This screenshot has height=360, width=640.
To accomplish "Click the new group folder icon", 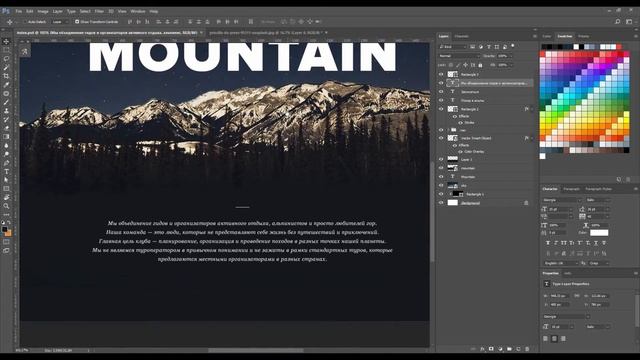I will [509, 349].
